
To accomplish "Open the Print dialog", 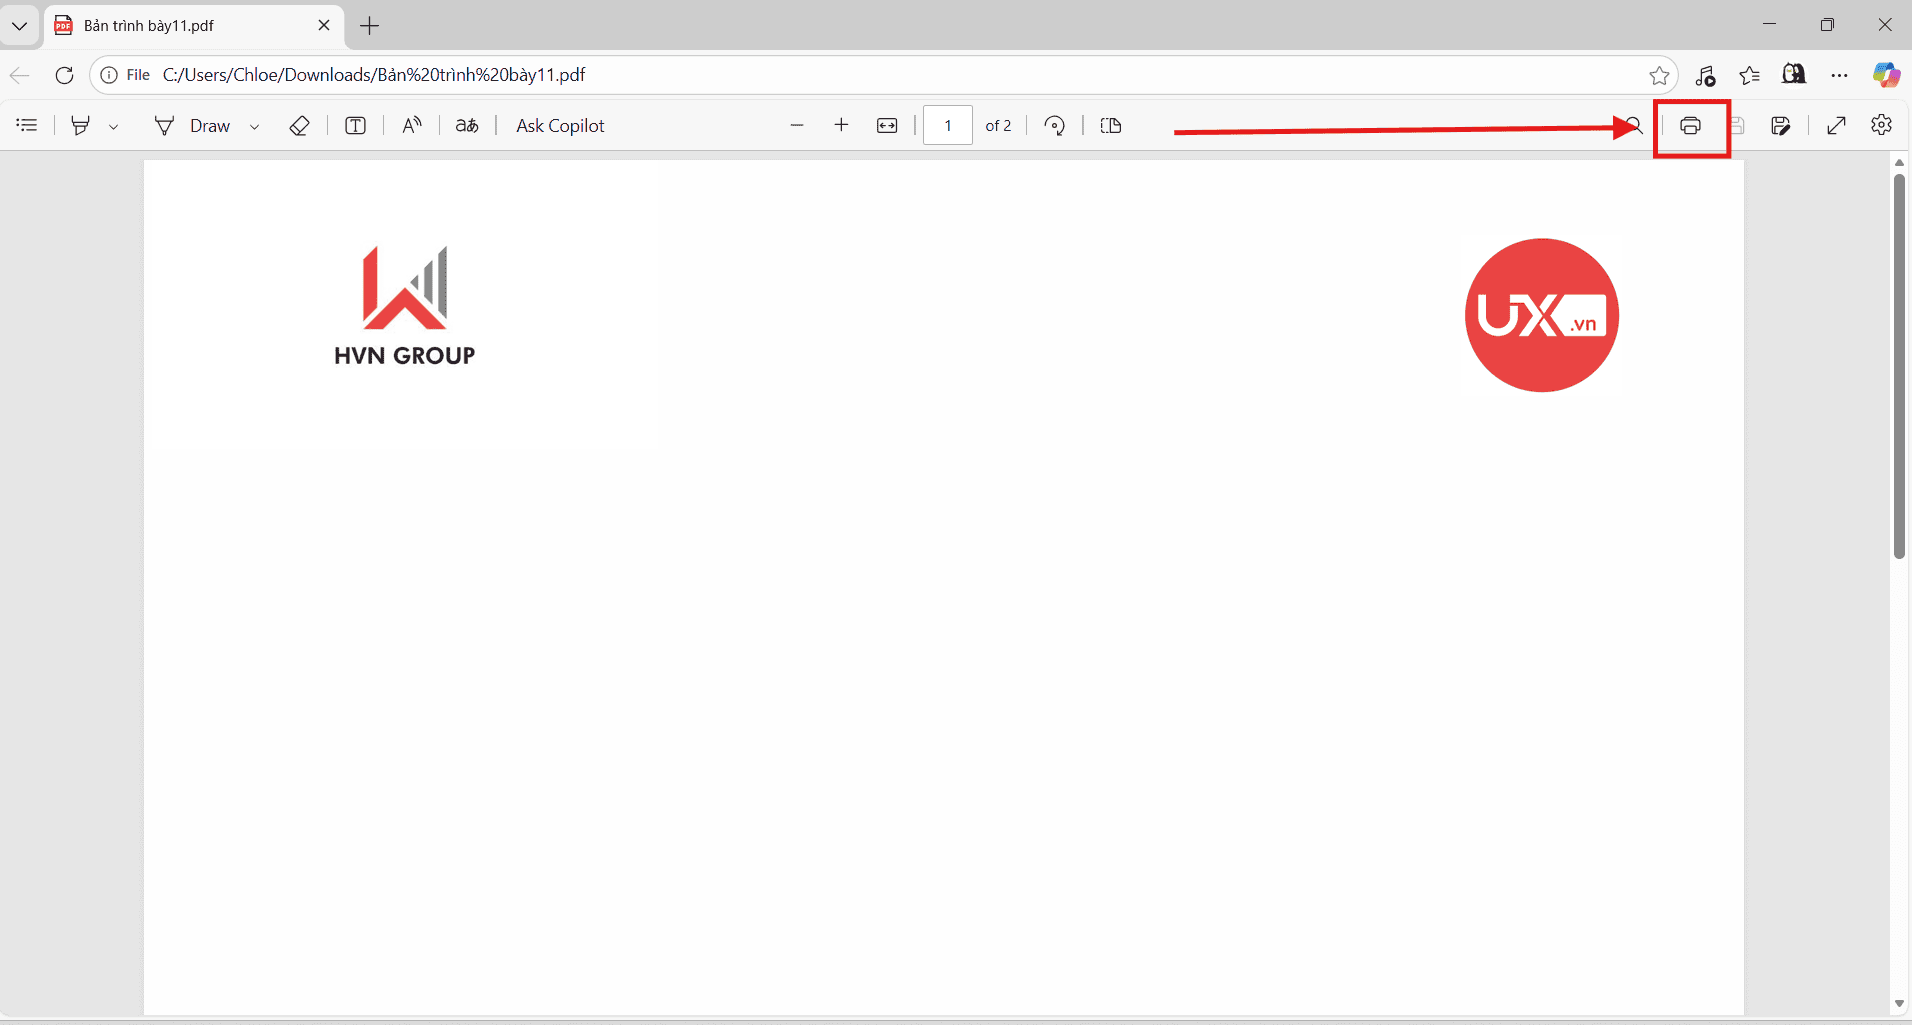I will click(1691, 127).
